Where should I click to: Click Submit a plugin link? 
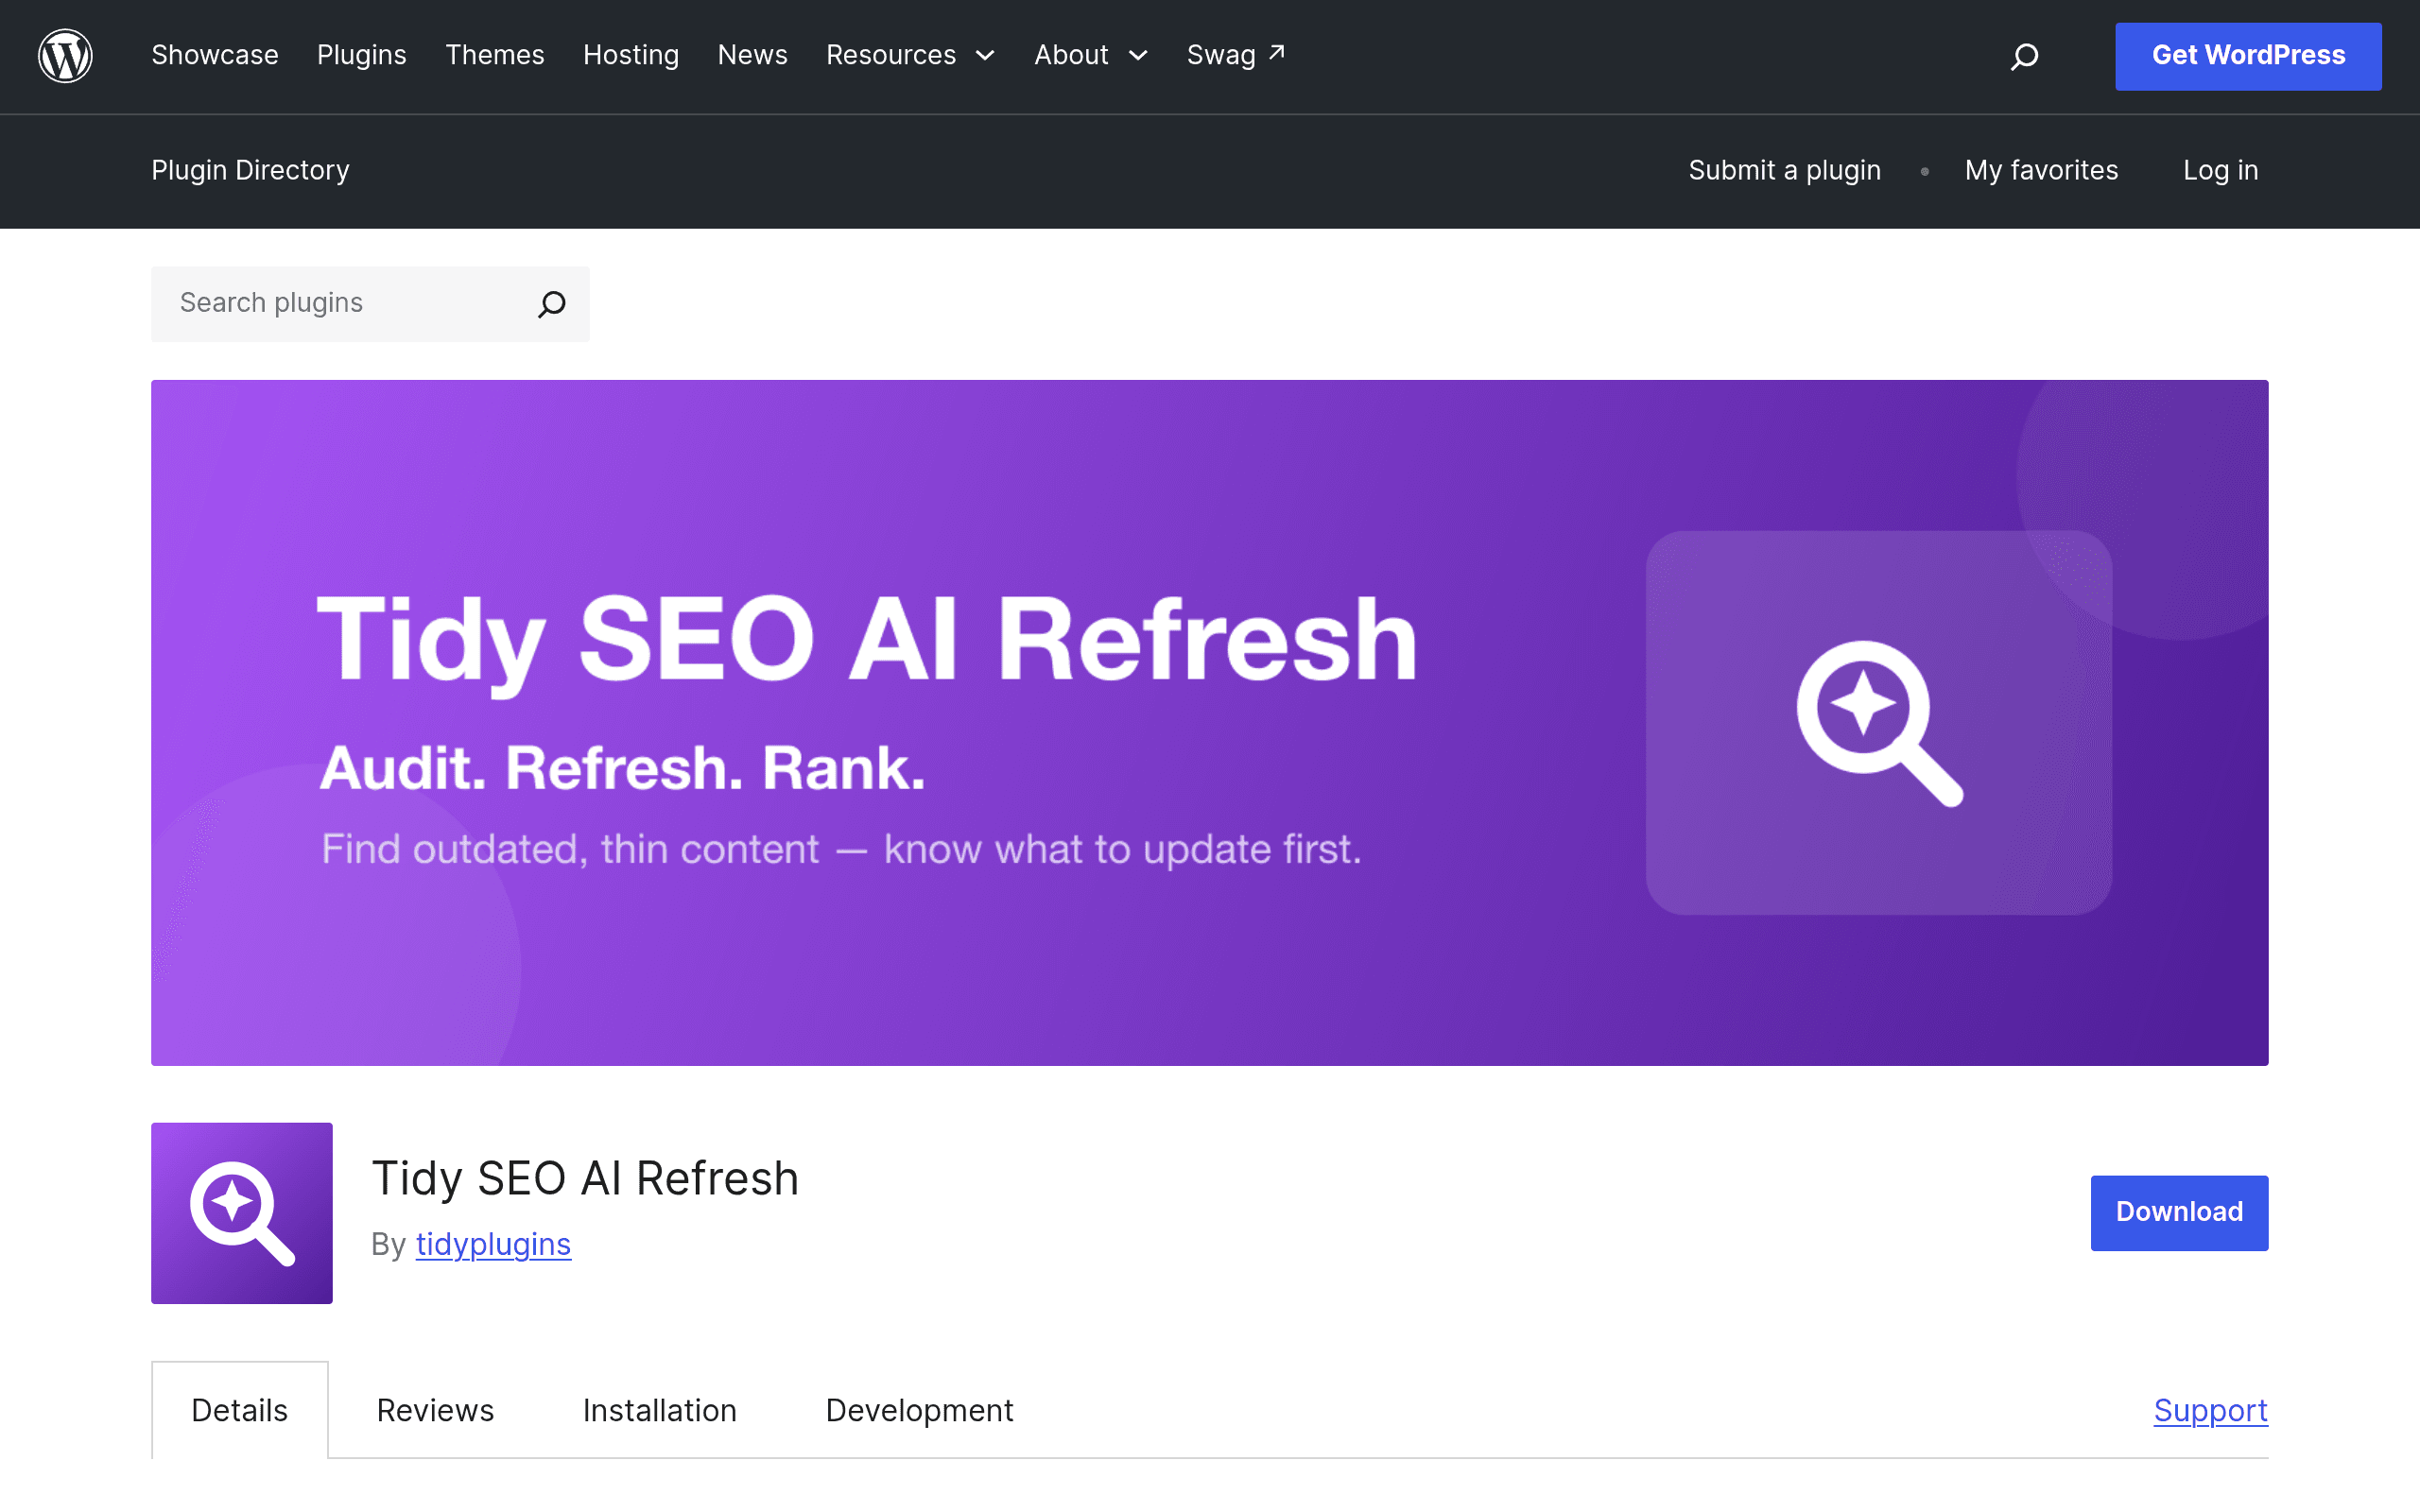pyautogui.click(x=1784, y=170)
